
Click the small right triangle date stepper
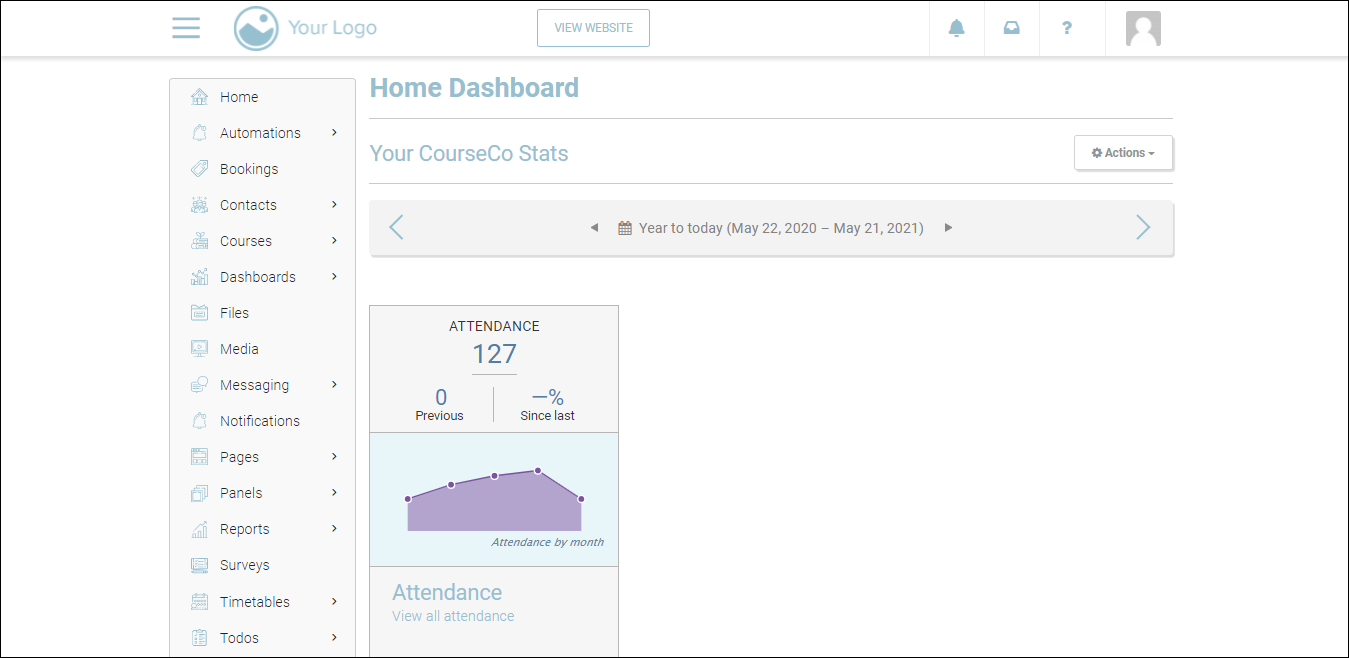pyautogui.click(x=949, y=228)
